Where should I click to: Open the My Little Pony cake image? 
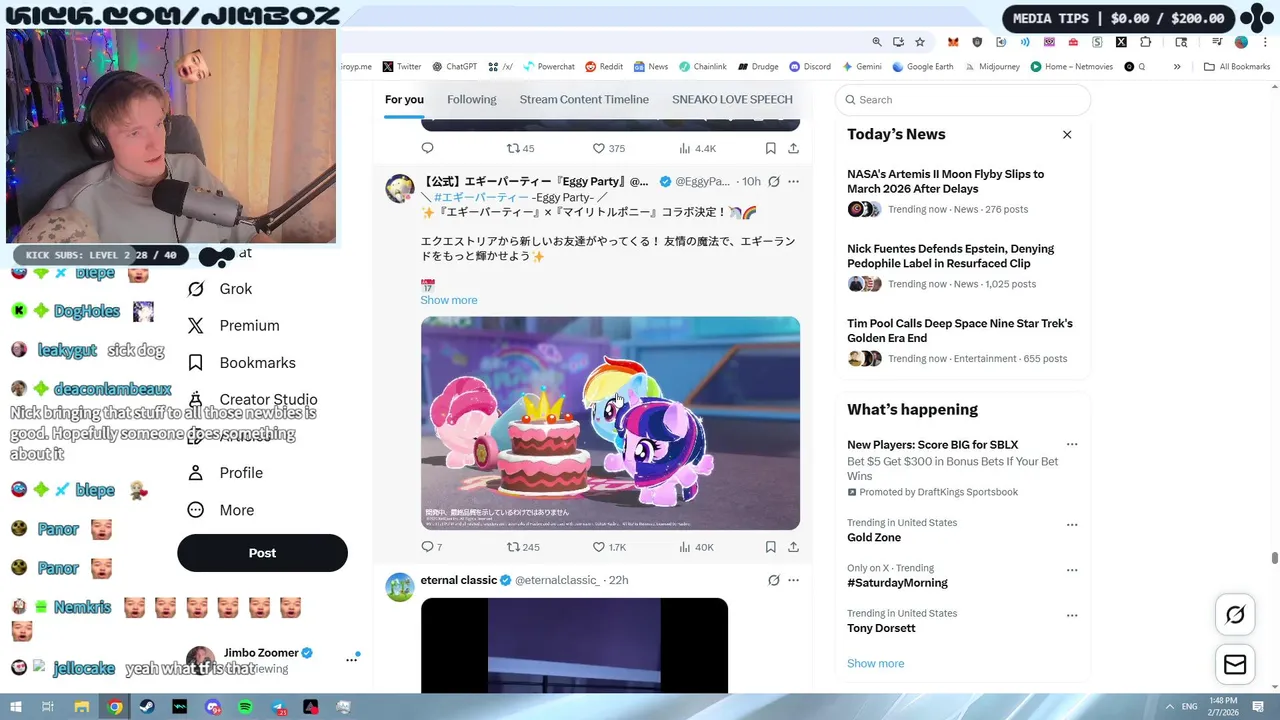point(610,423)
